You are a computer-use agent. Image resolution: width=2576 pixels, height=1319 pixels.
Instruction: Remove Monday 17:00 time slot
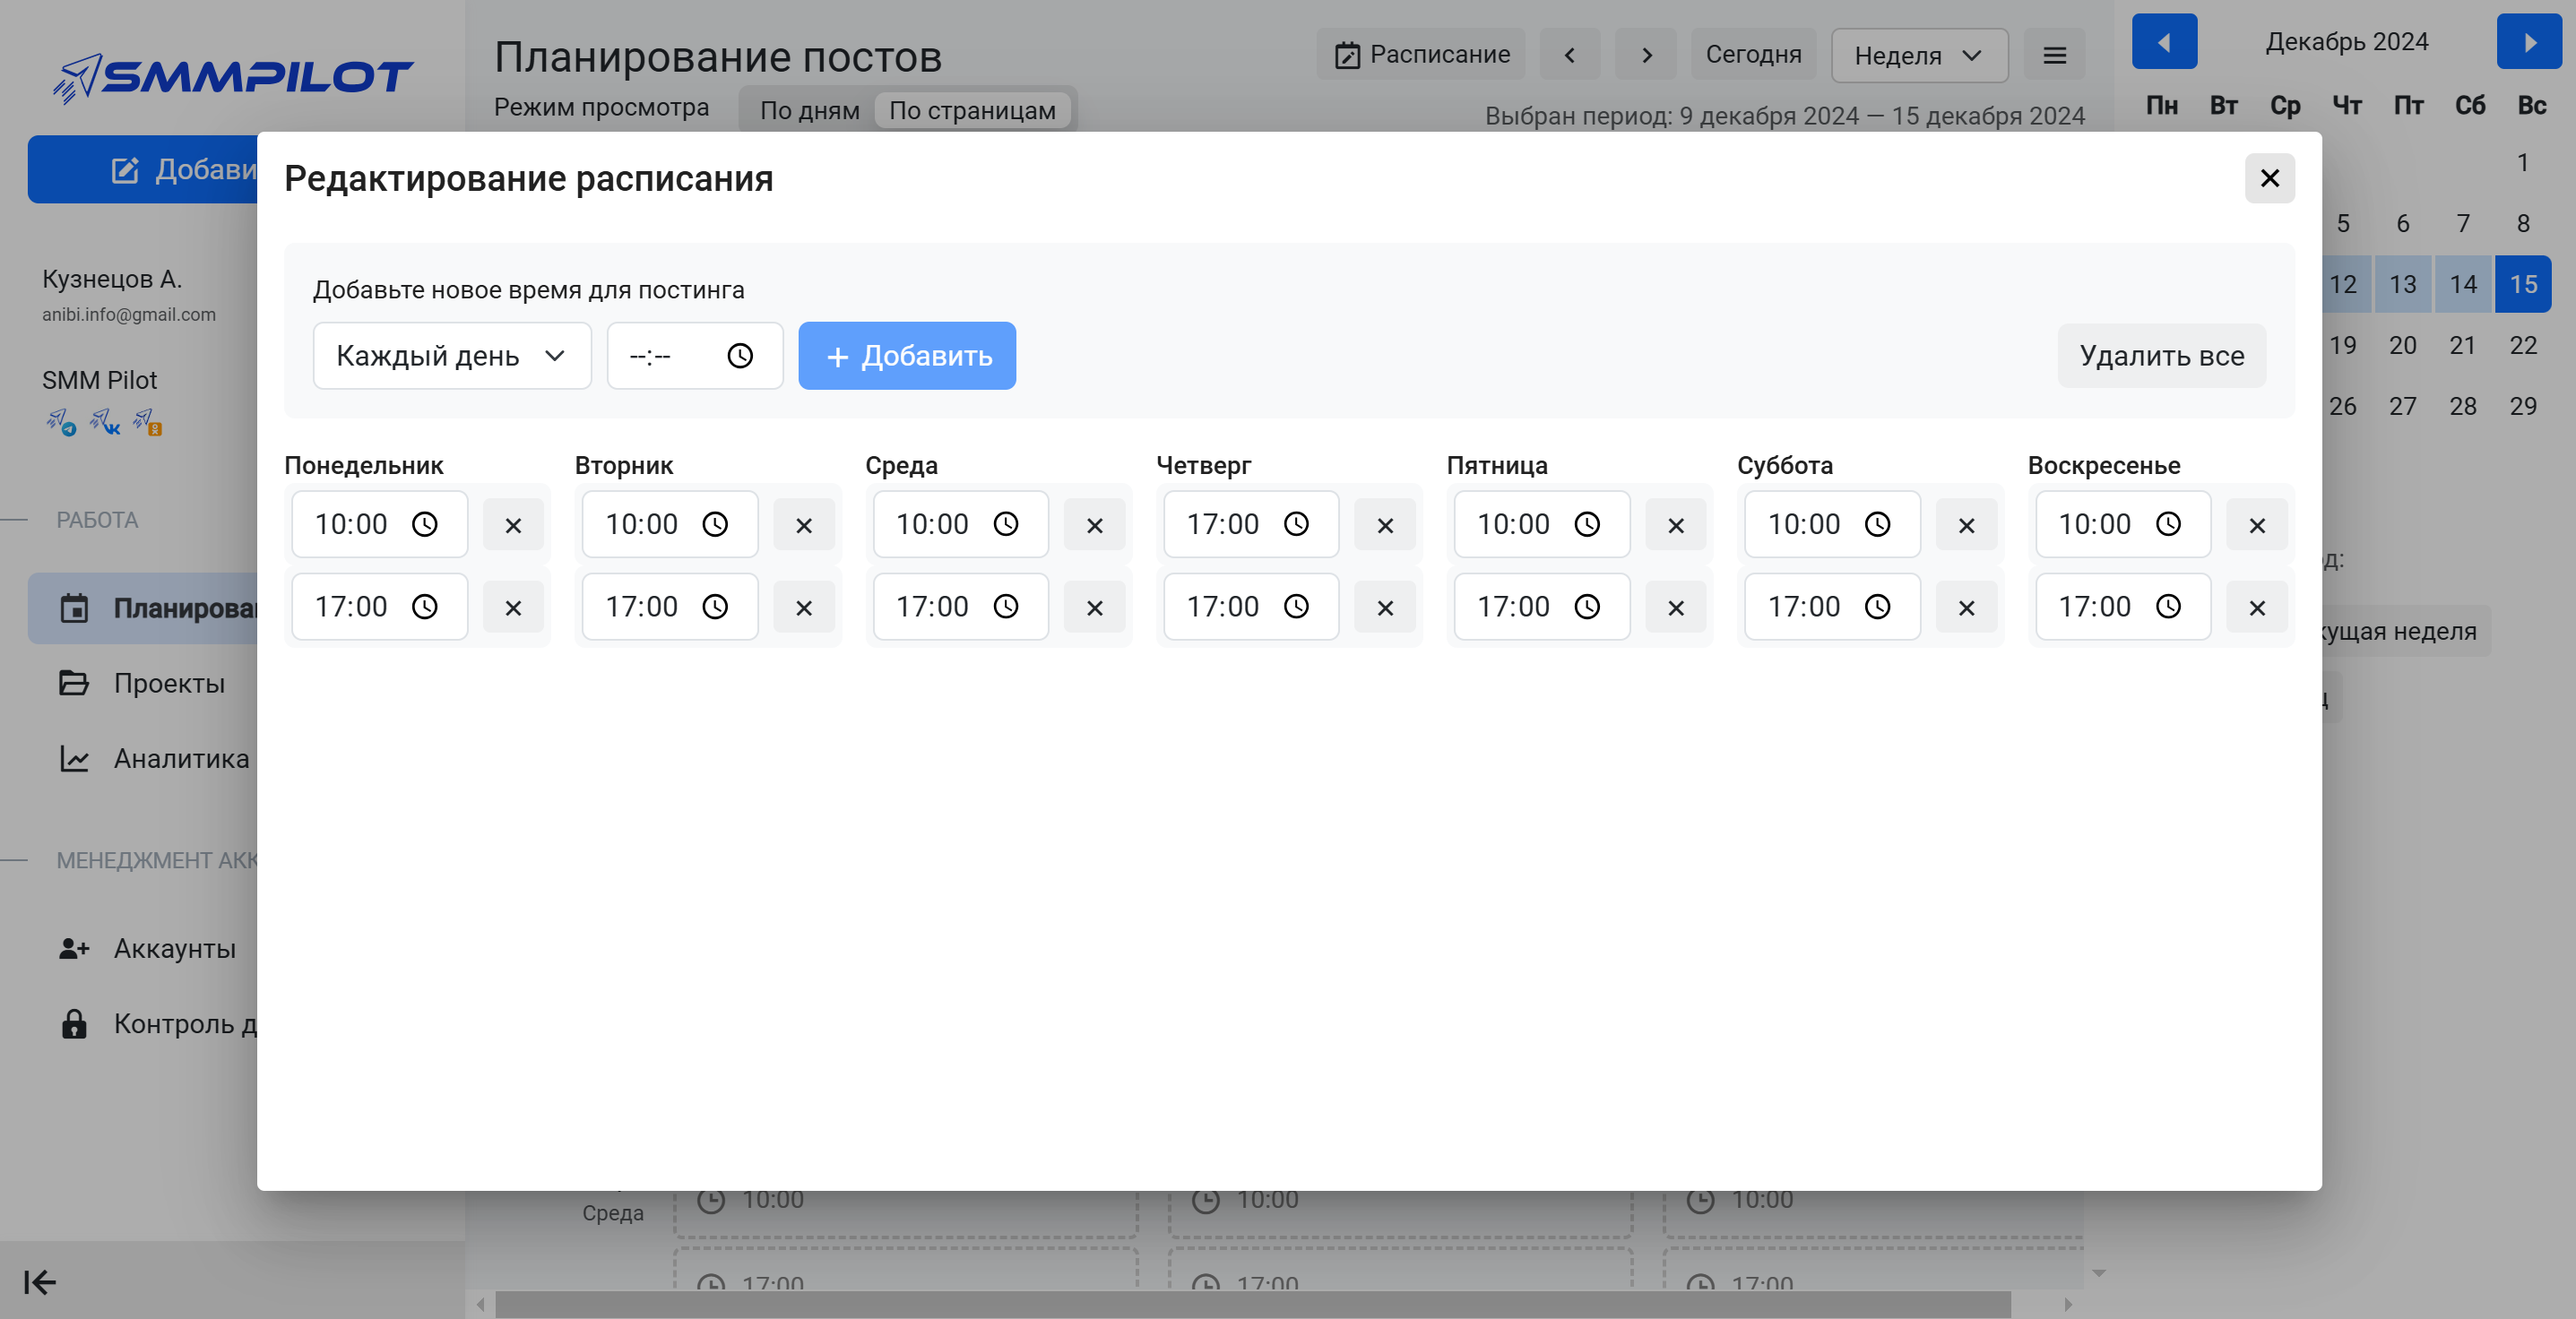513,607
